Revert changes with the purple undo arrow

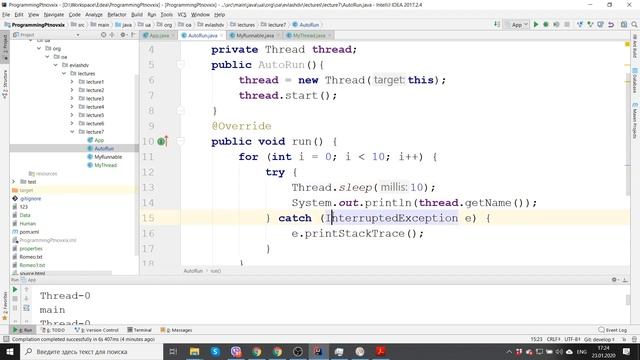(611, 24)
